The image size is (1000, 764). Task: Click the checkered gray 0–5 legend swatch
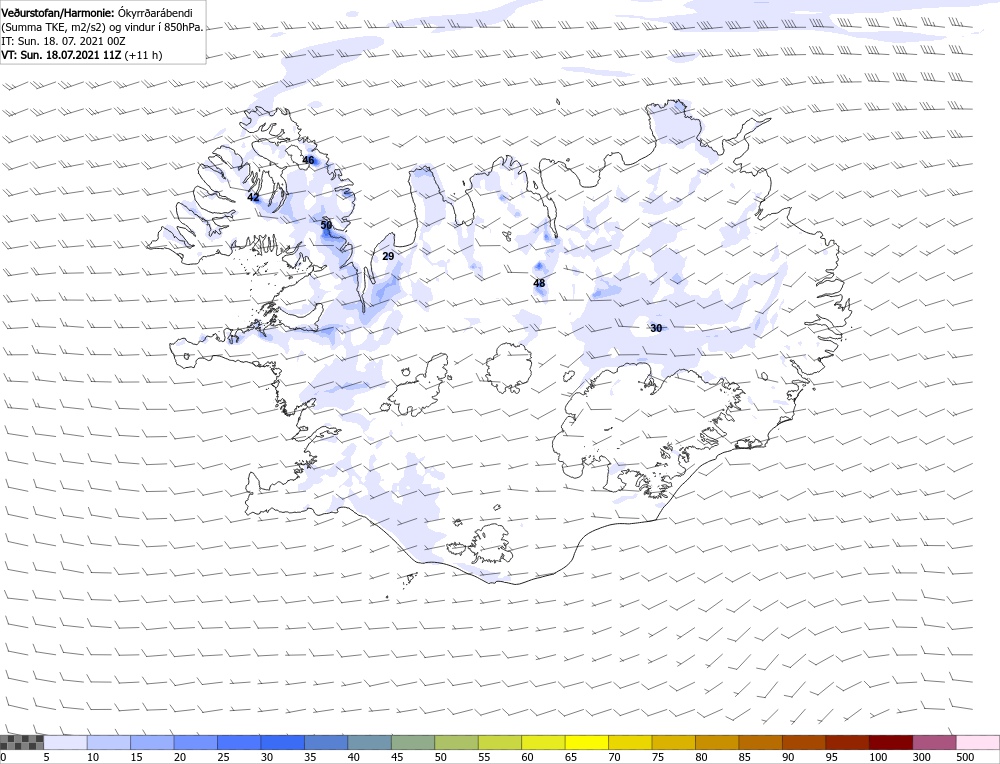click(x=22, y=742)
